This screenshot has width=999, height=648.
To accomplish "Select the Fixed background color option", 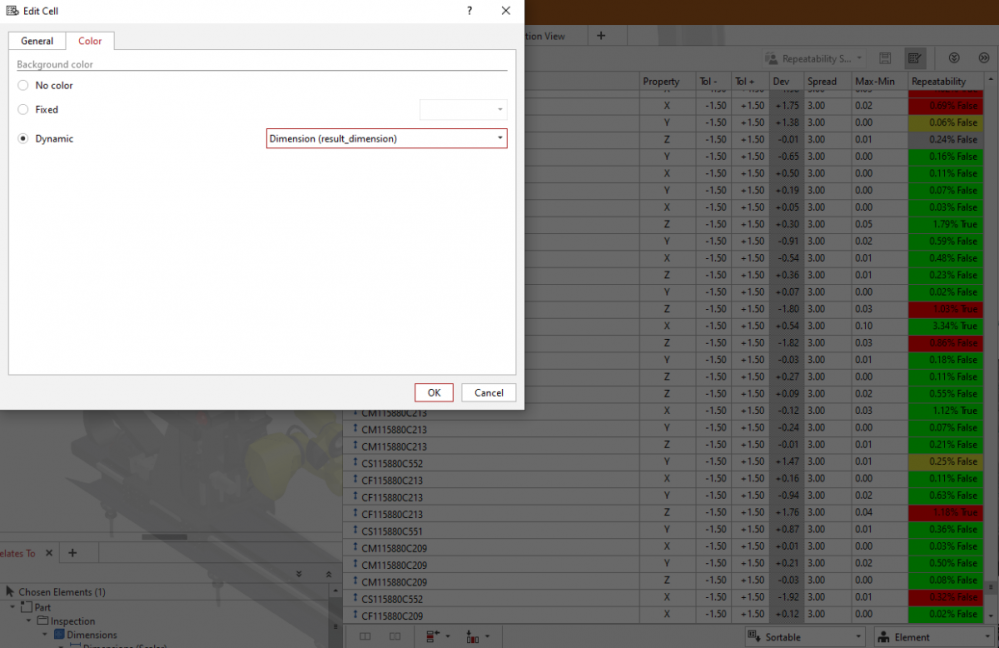I will tap(23, 110).
